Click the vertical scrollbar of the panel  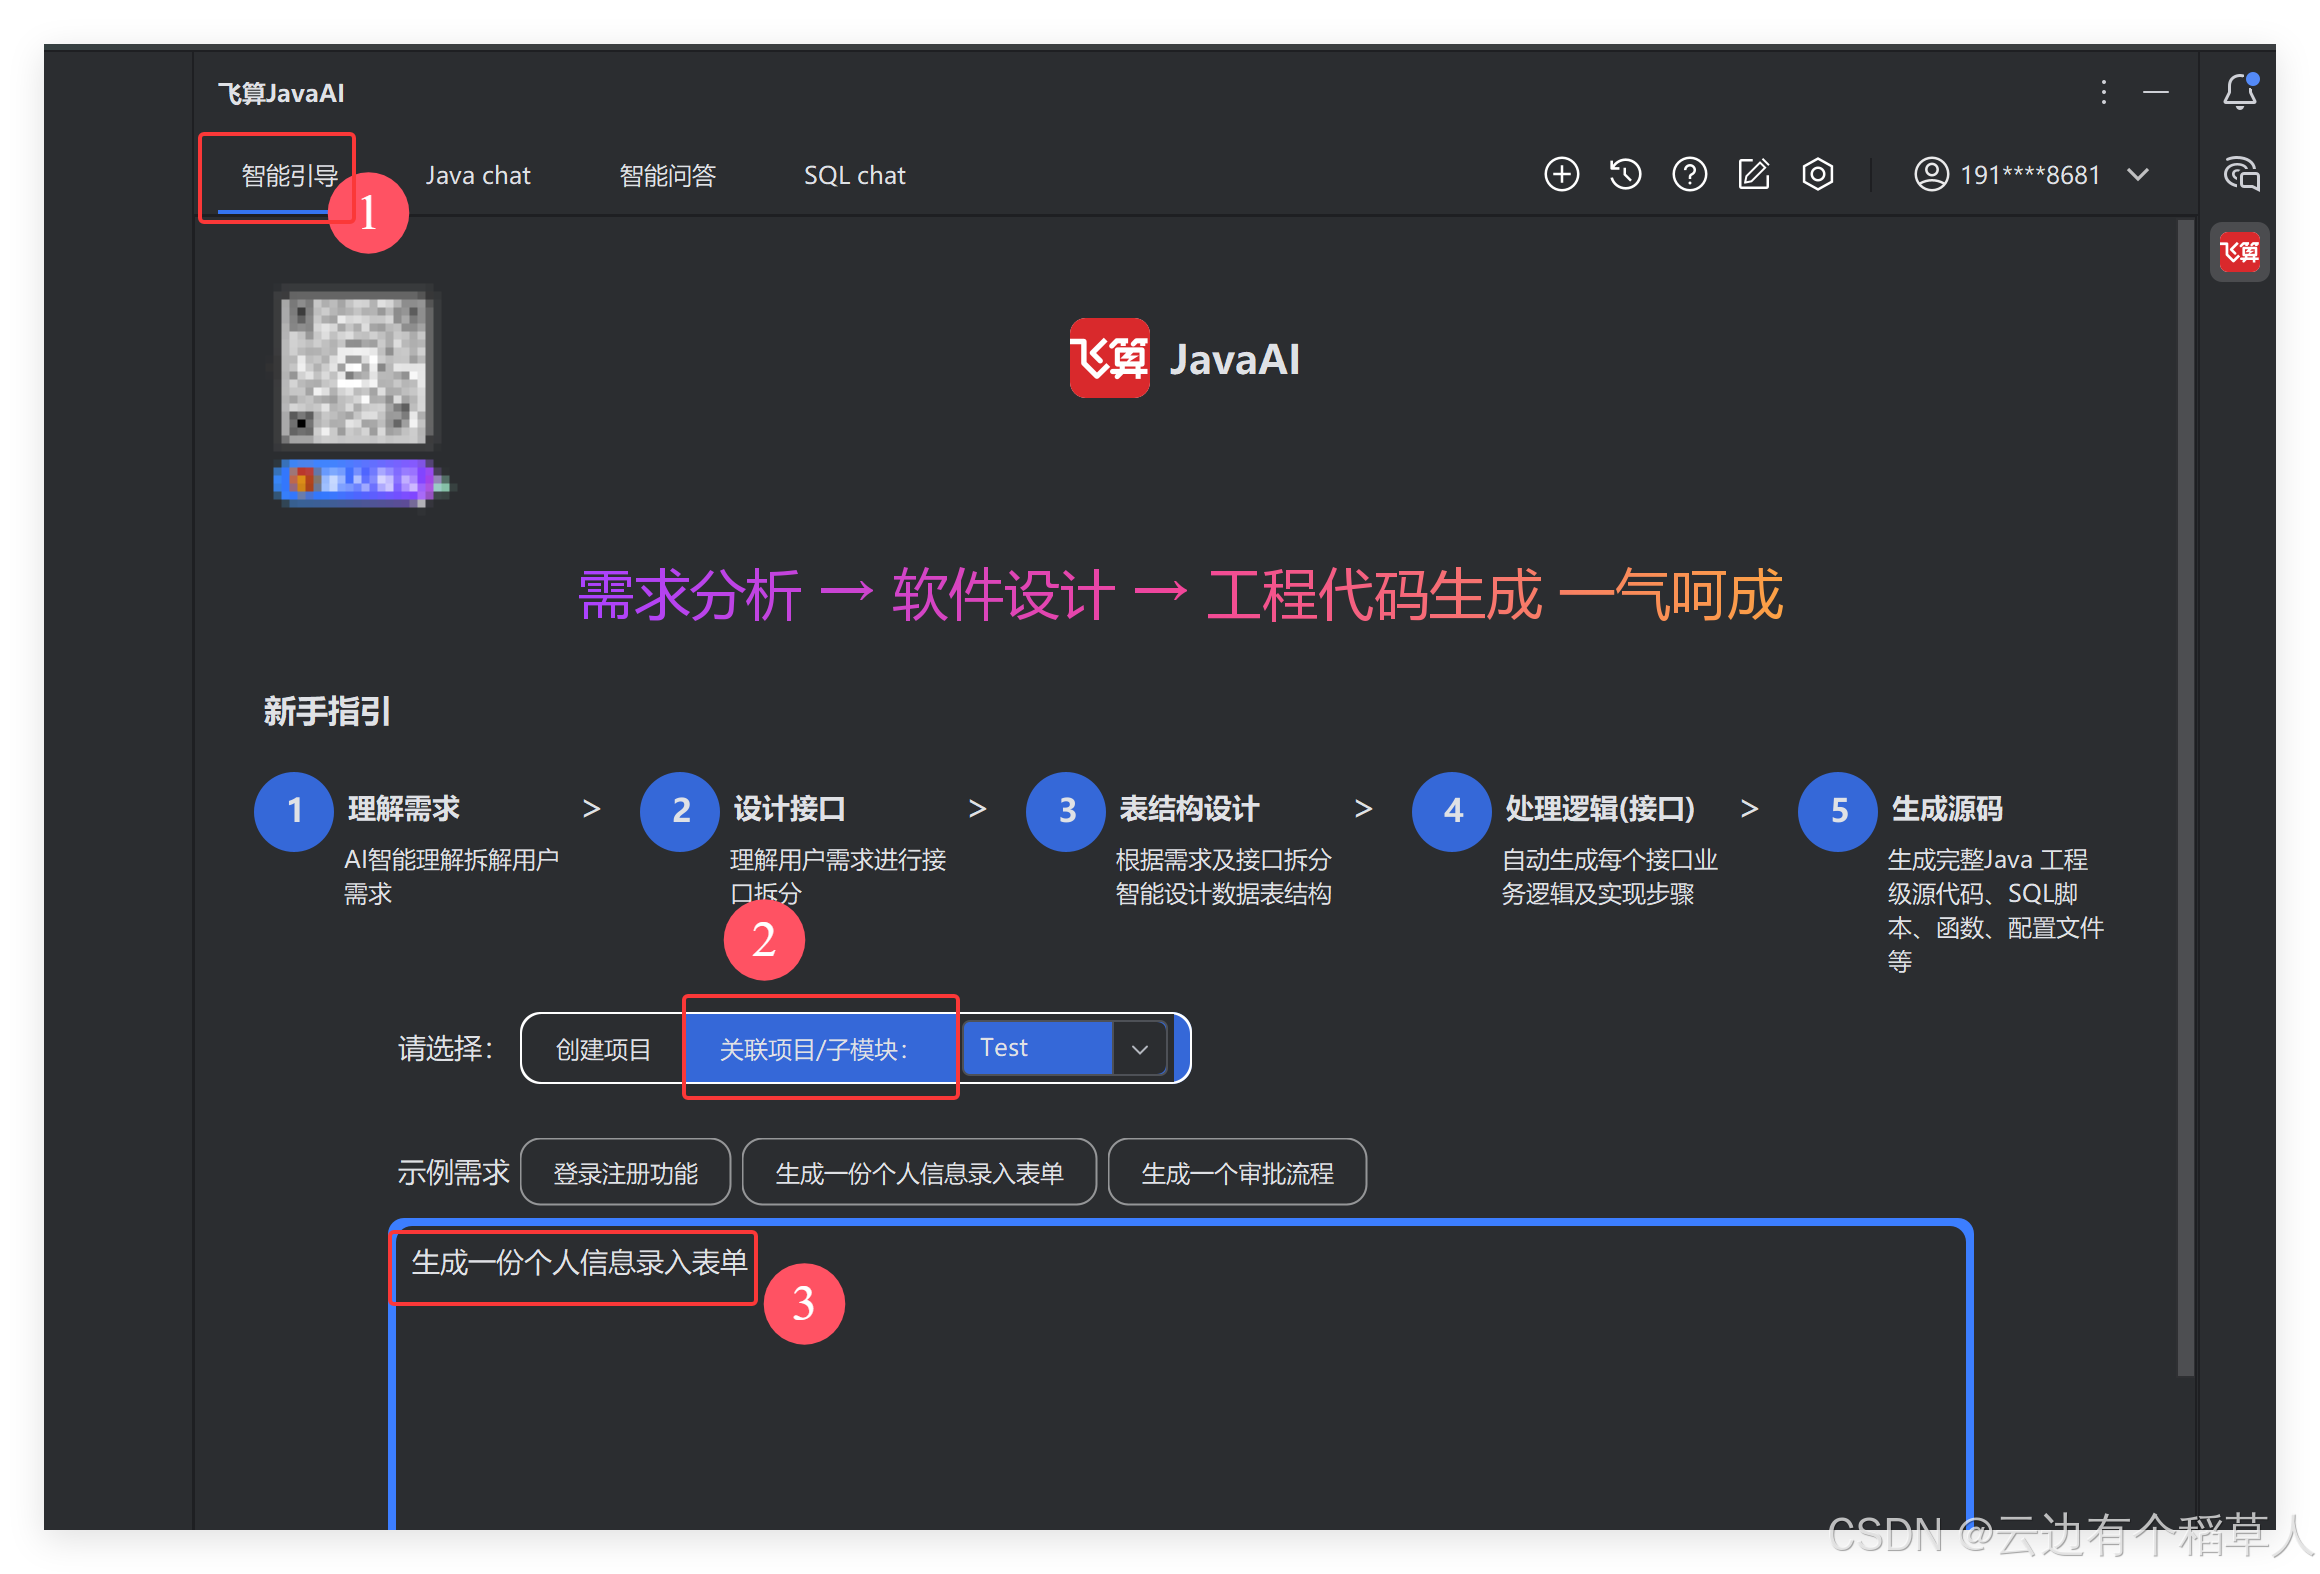point(2185,800)
